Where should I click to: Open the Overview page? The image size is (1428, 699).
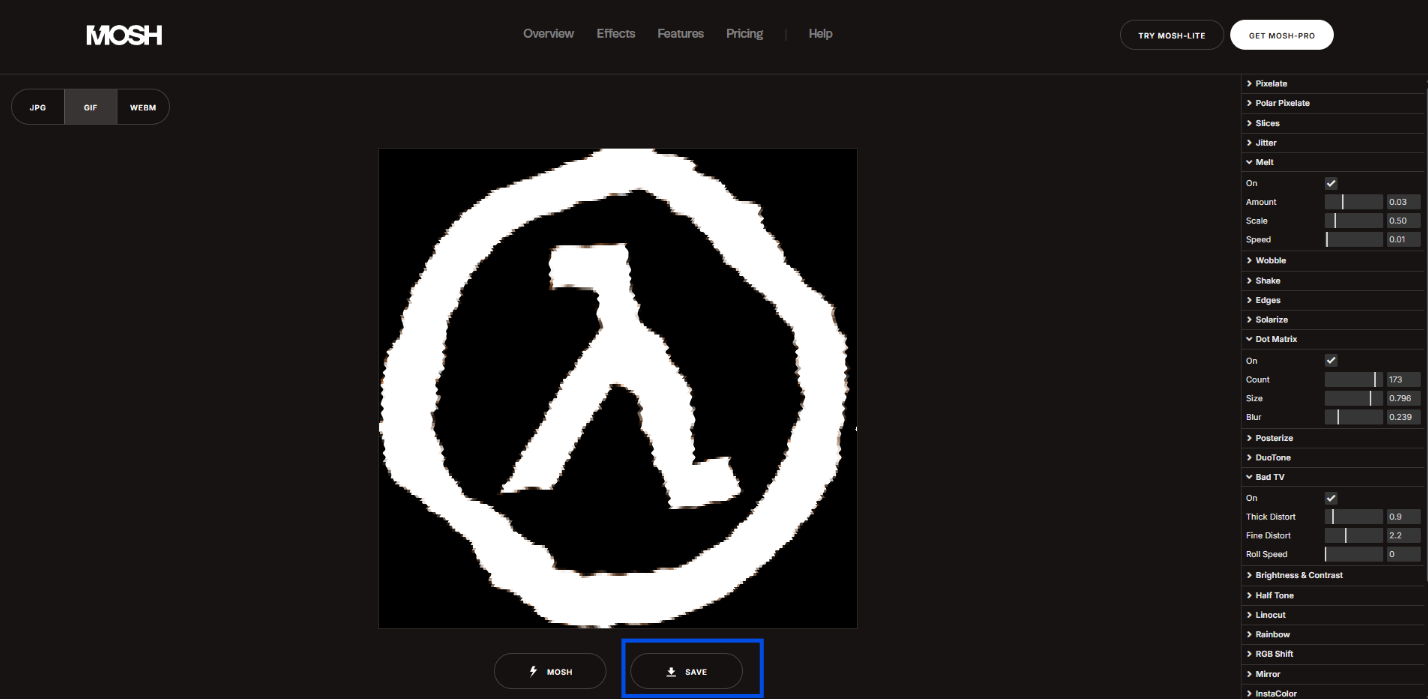click(x=548, y=34)
